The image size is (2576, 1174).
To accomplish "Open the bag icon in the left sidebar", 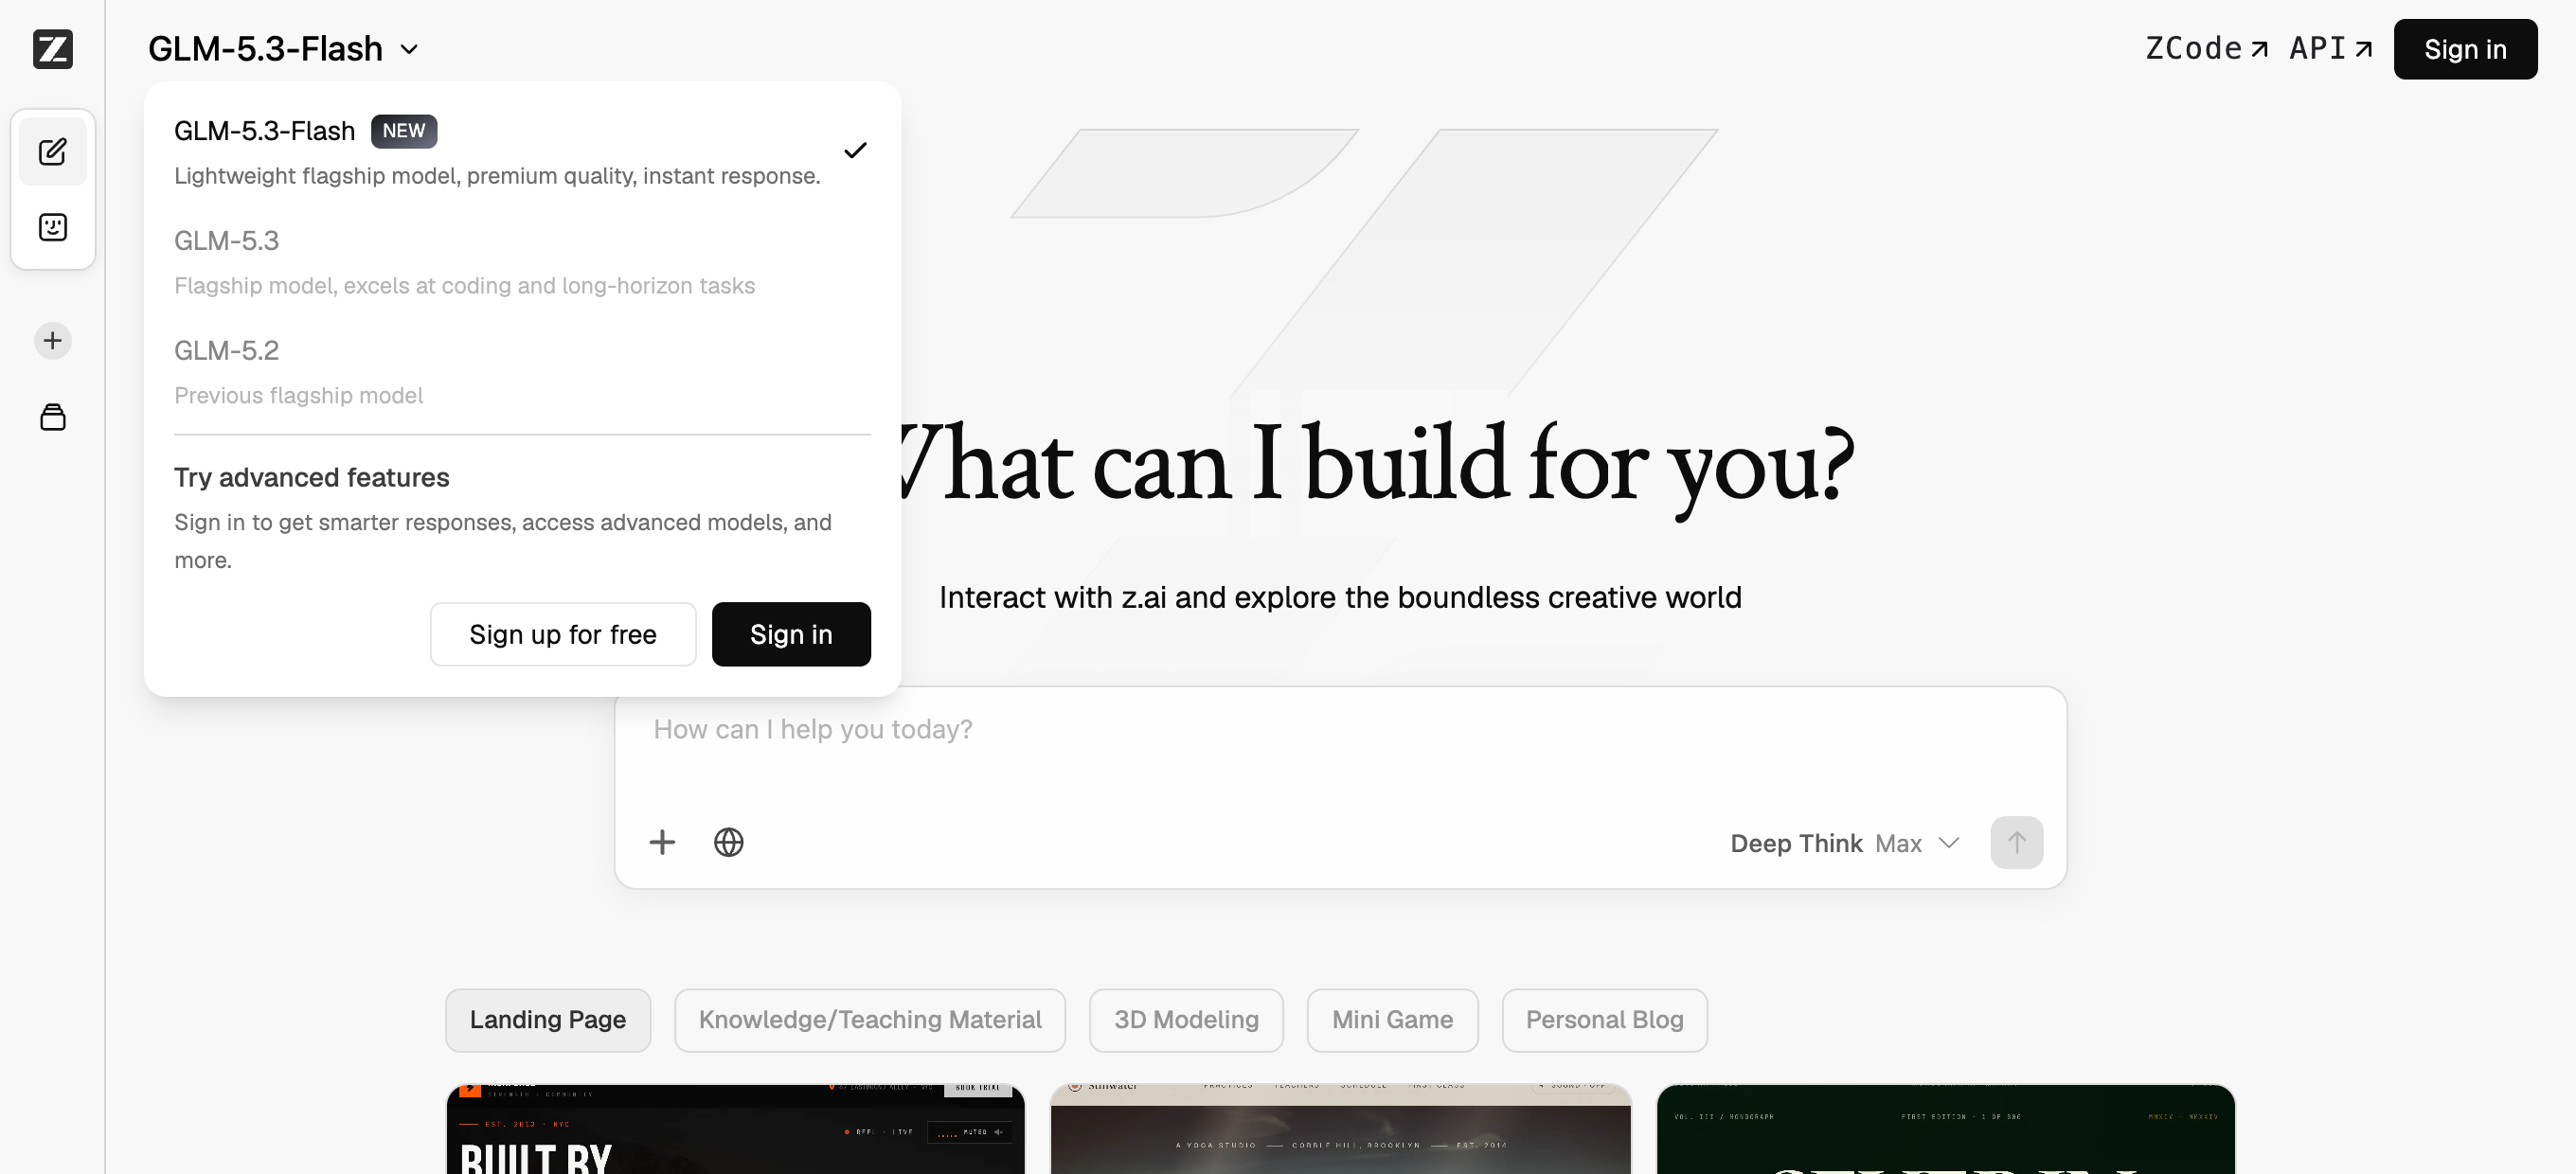I will [x=53, y=417].
